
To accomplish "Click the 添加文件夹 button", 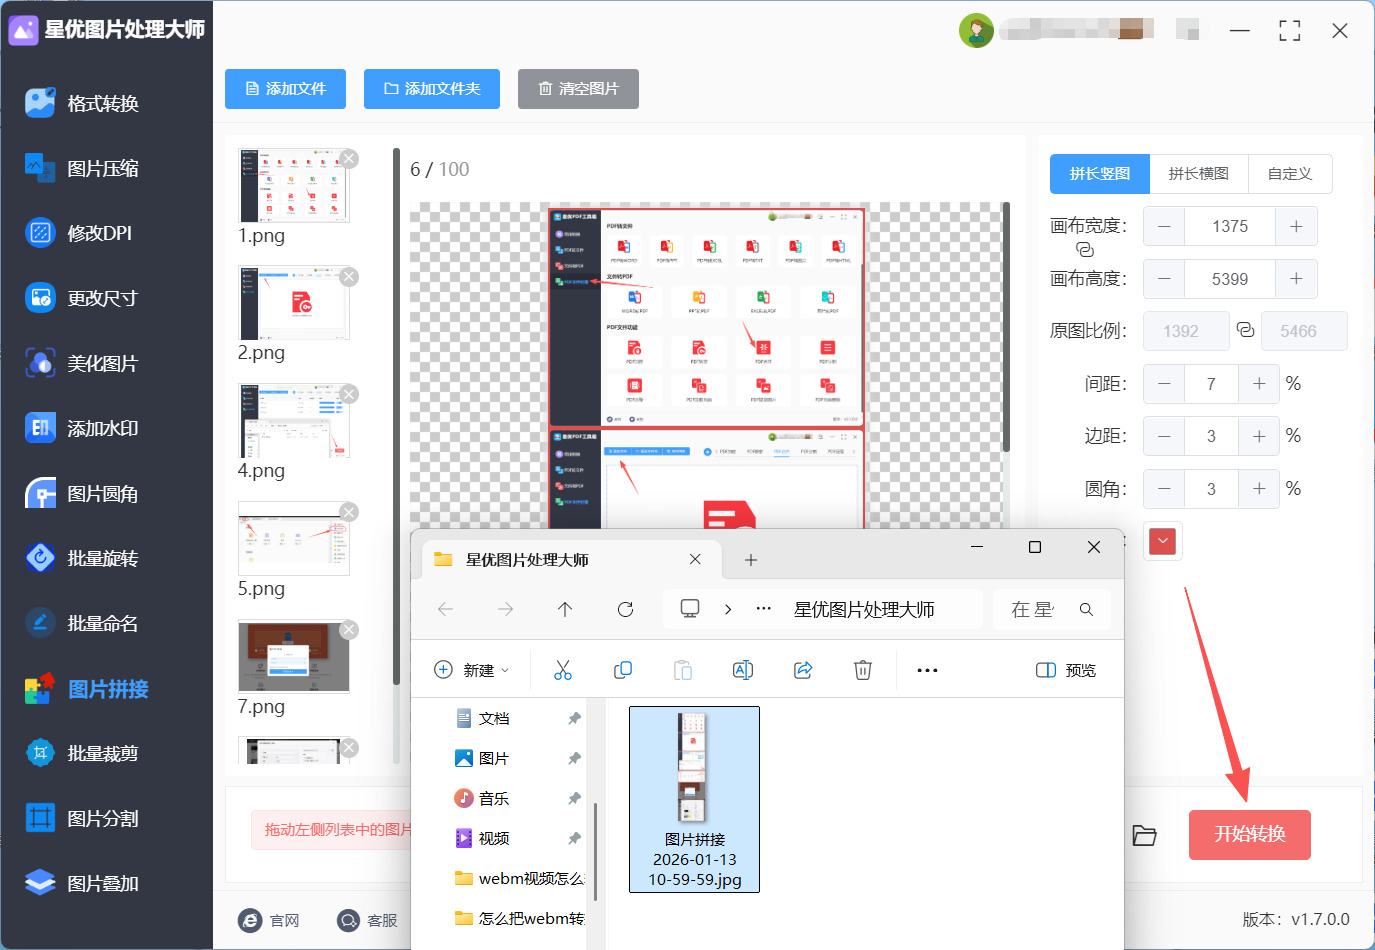I will tap(432, 89).
